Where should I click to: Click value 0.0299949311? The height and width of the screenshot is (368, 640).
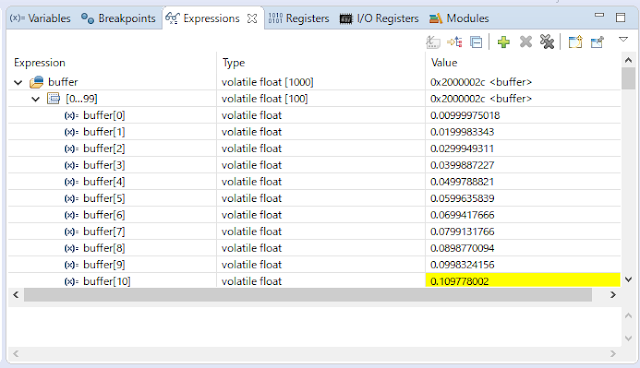click(x=462, y=149)
